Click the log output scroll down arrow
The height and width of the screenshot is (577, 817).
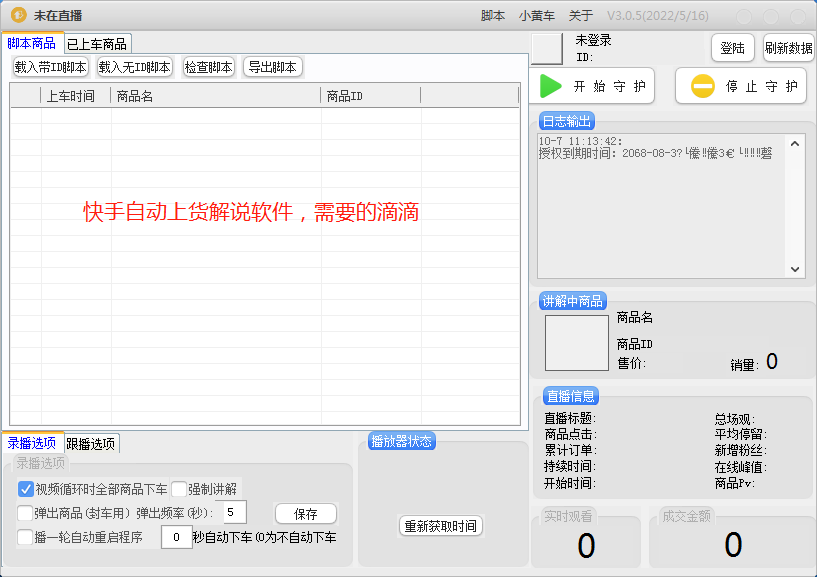click(x=795, y=269)
